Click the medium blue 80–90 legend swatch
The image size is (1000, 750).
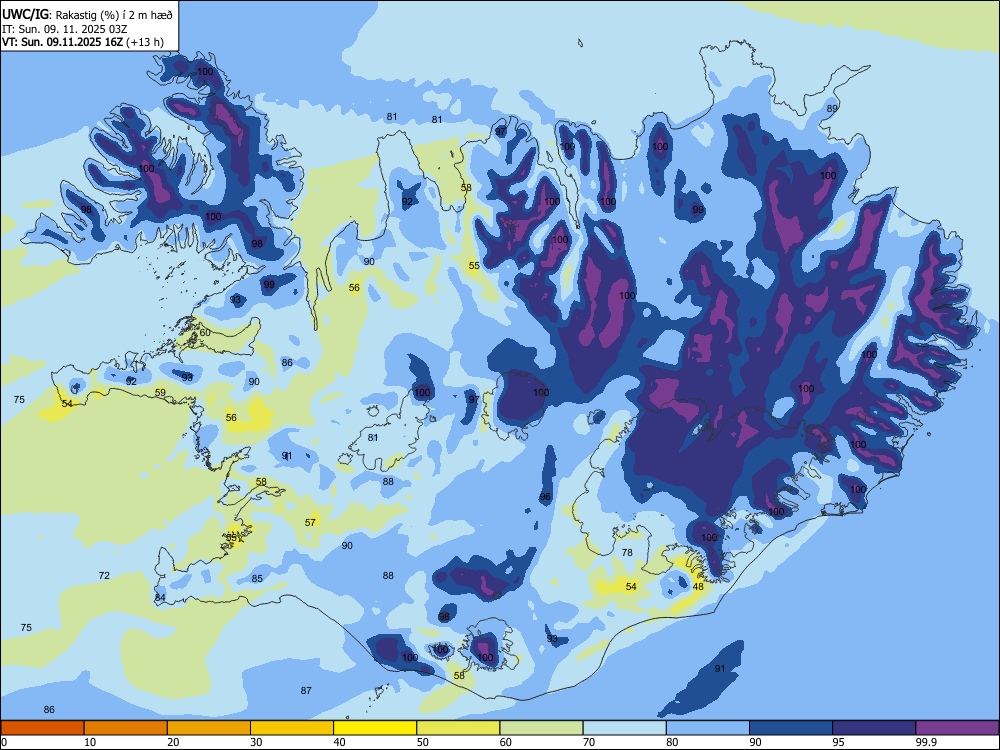coord(708,728)
